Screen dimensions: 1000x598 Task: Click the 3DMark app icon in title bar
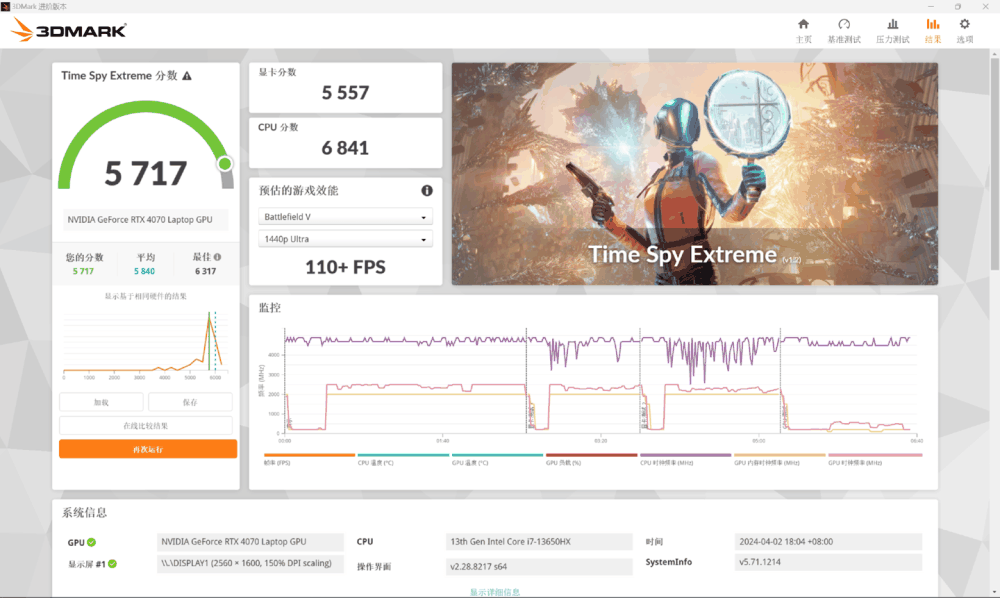click(x=7, y=6)
